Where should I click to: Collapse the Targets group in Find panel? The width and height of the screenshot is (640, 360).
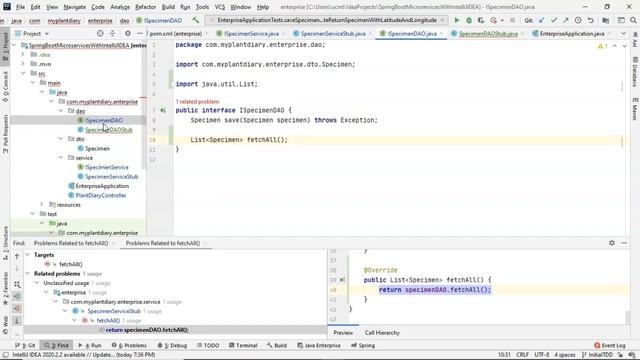click(x=28, y=255)
